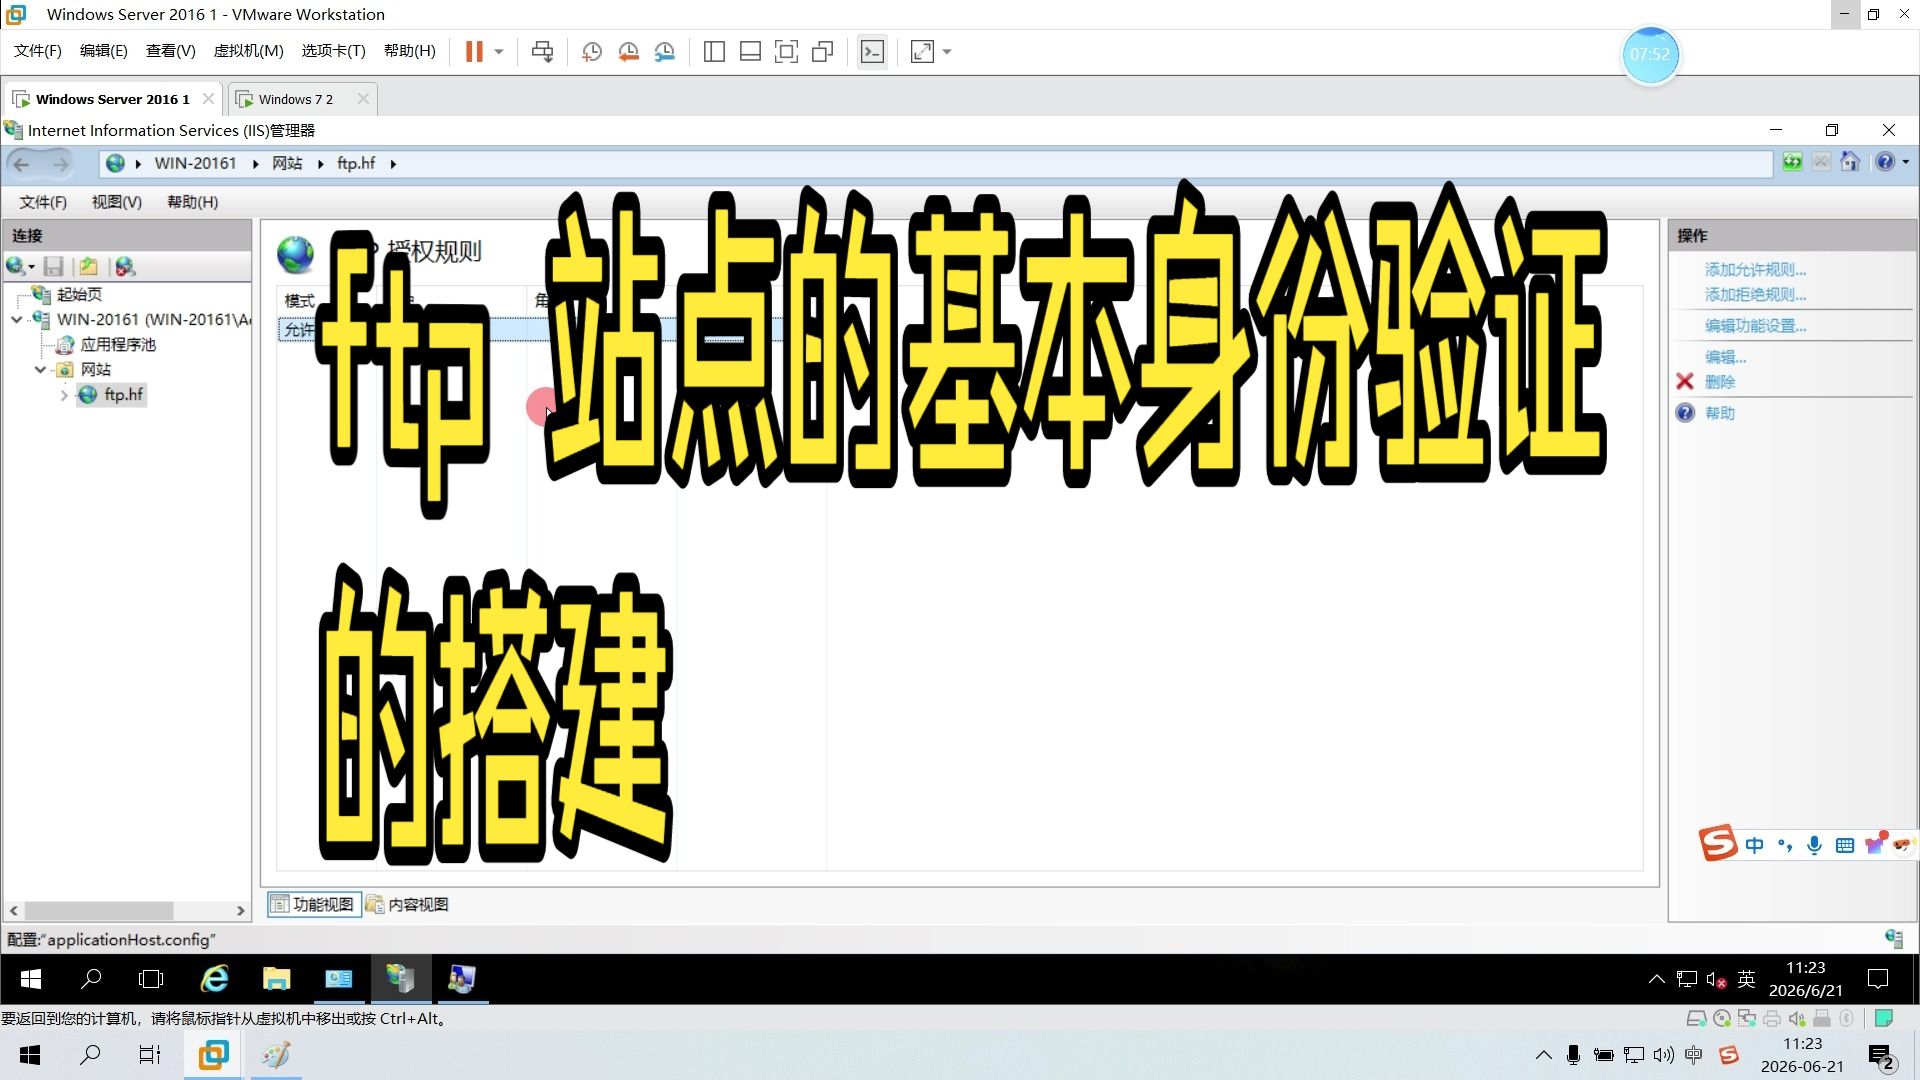Open IIS Manager 帮助(H) menu
1920x1080 pixels.
coord(193,202)
